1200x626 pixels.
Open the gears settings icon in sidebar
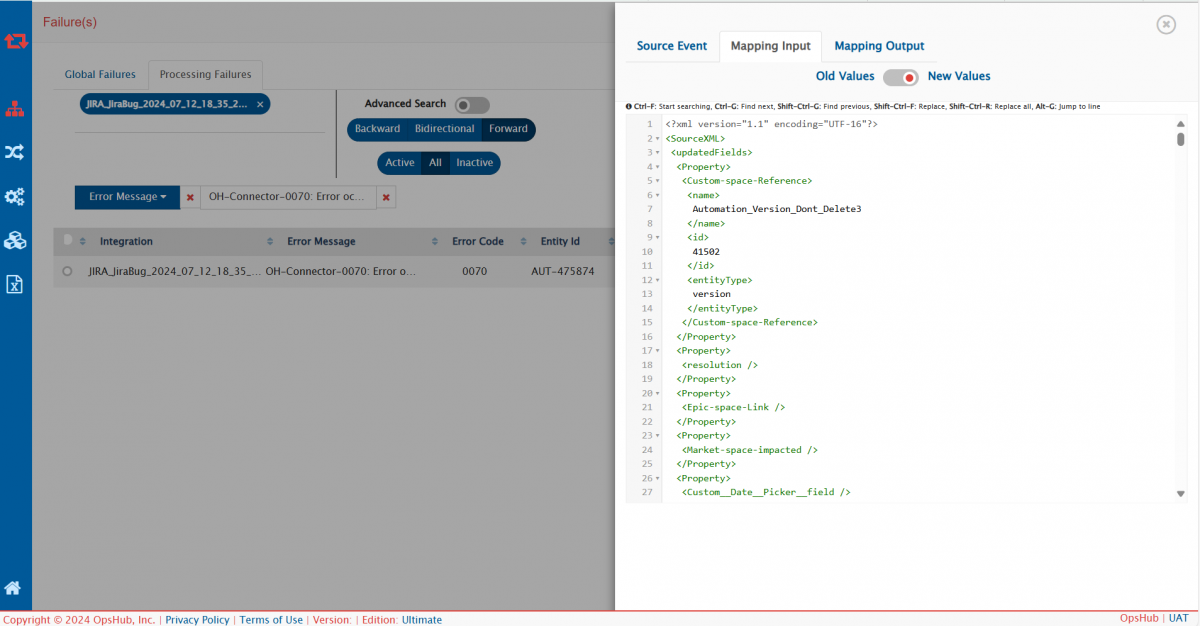(x=15, y=197)
